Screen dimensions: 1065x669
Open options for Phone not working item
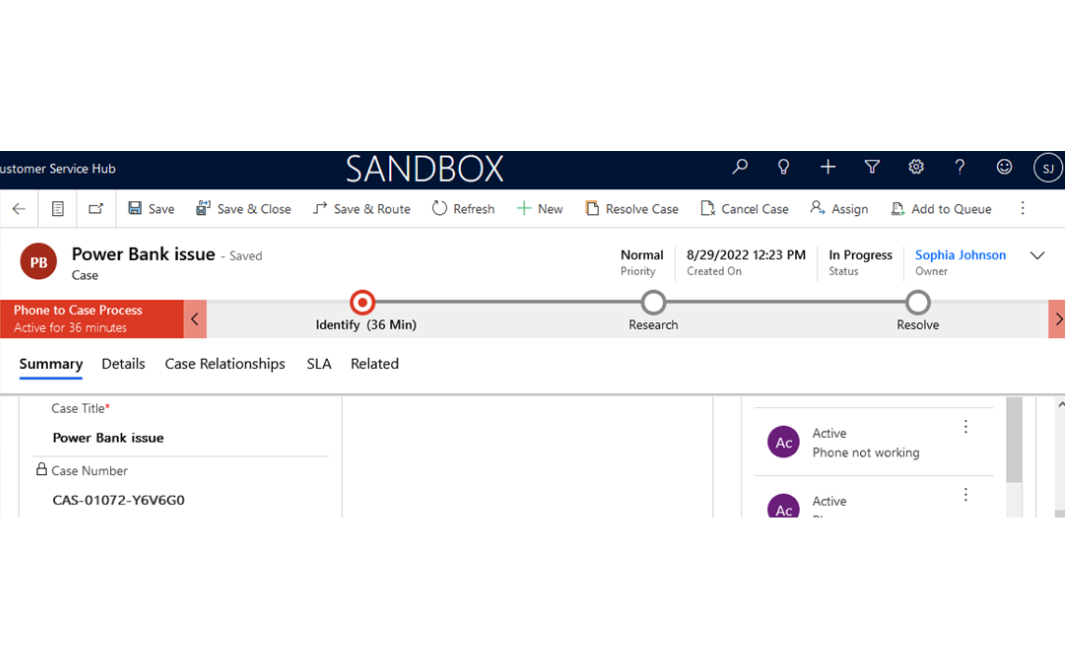966,427
